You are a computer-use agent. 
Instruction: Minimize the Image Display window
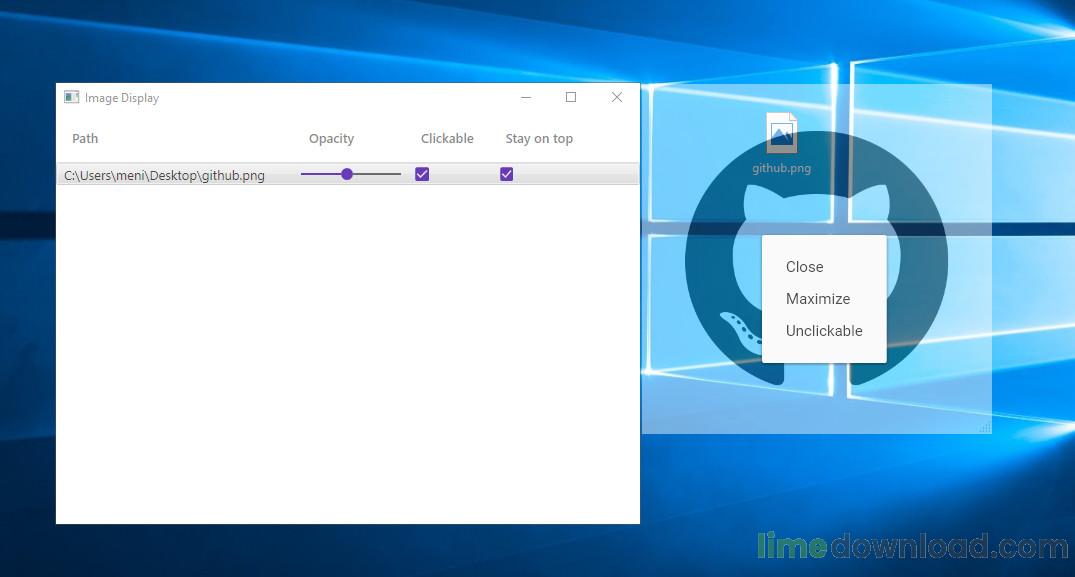pos(526,97)
